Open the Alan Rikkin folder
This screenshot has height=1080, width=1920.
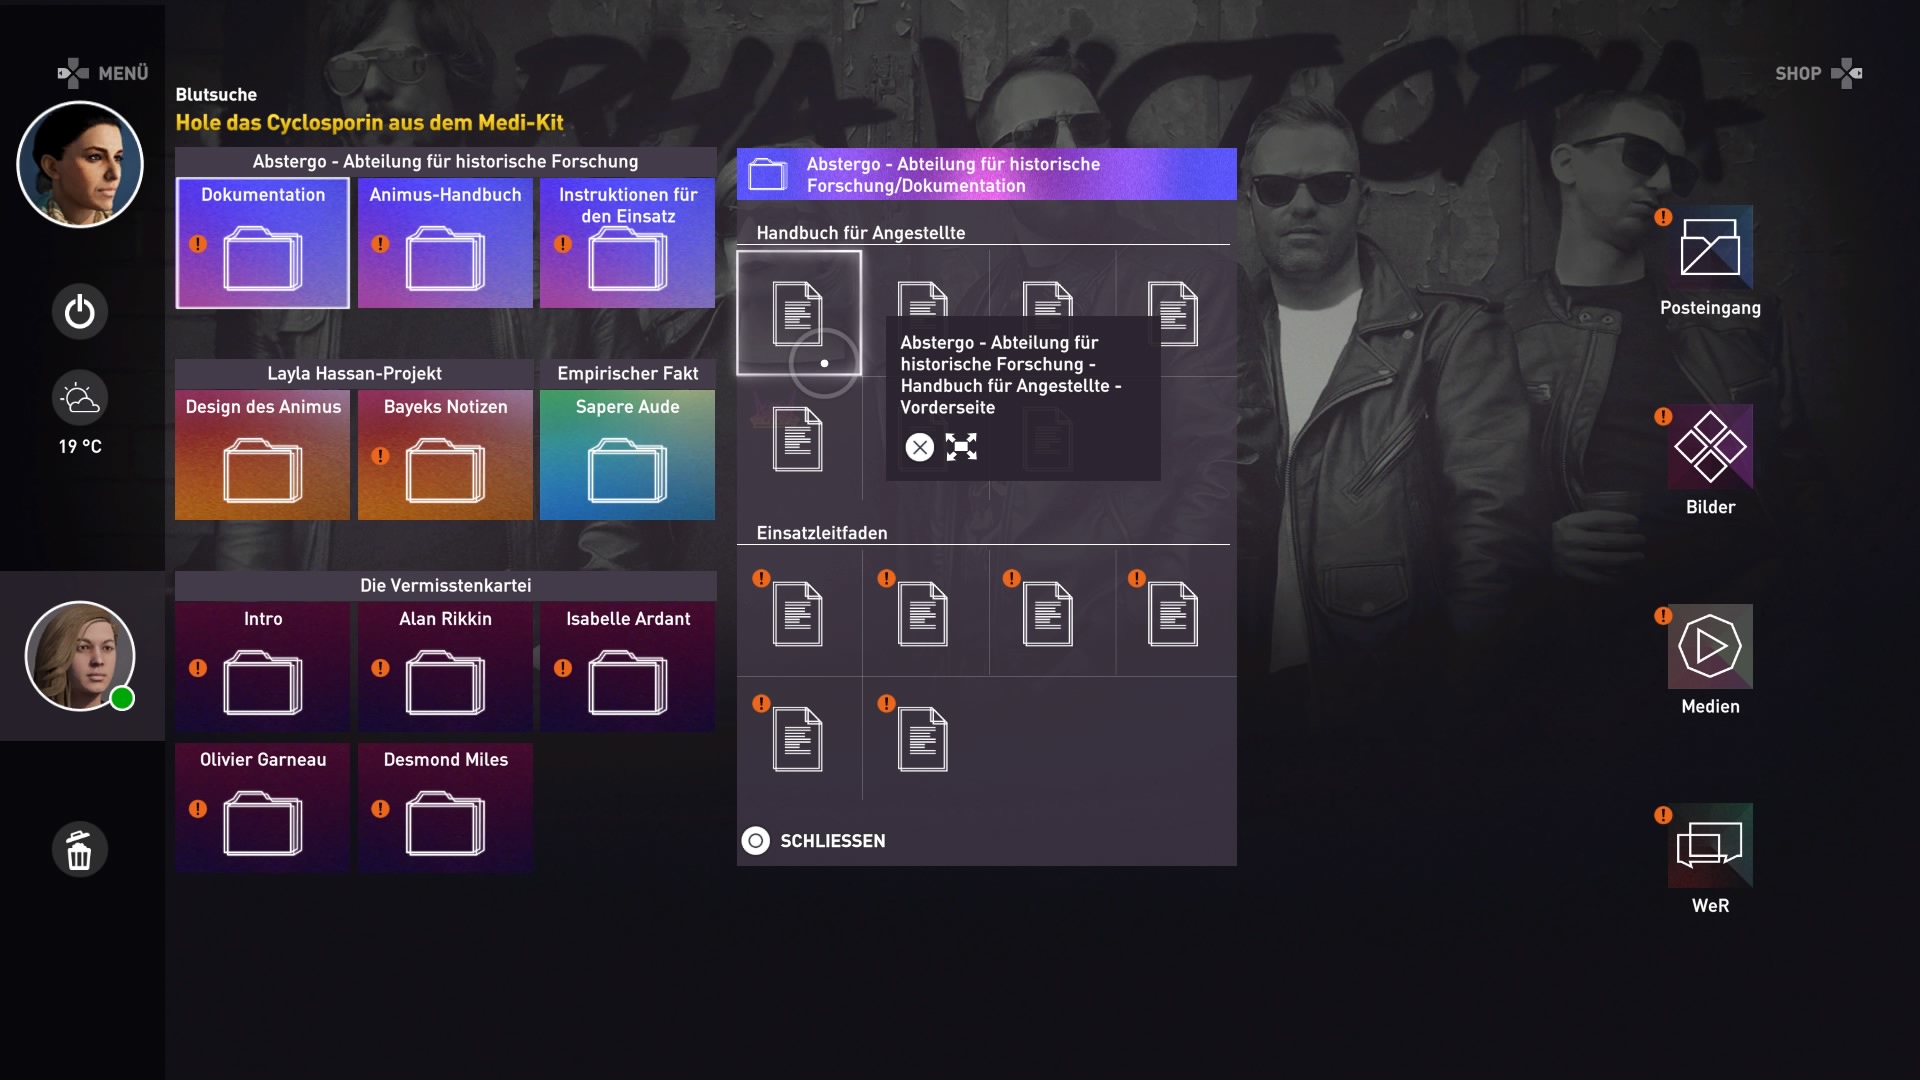(x=445, y=667)
